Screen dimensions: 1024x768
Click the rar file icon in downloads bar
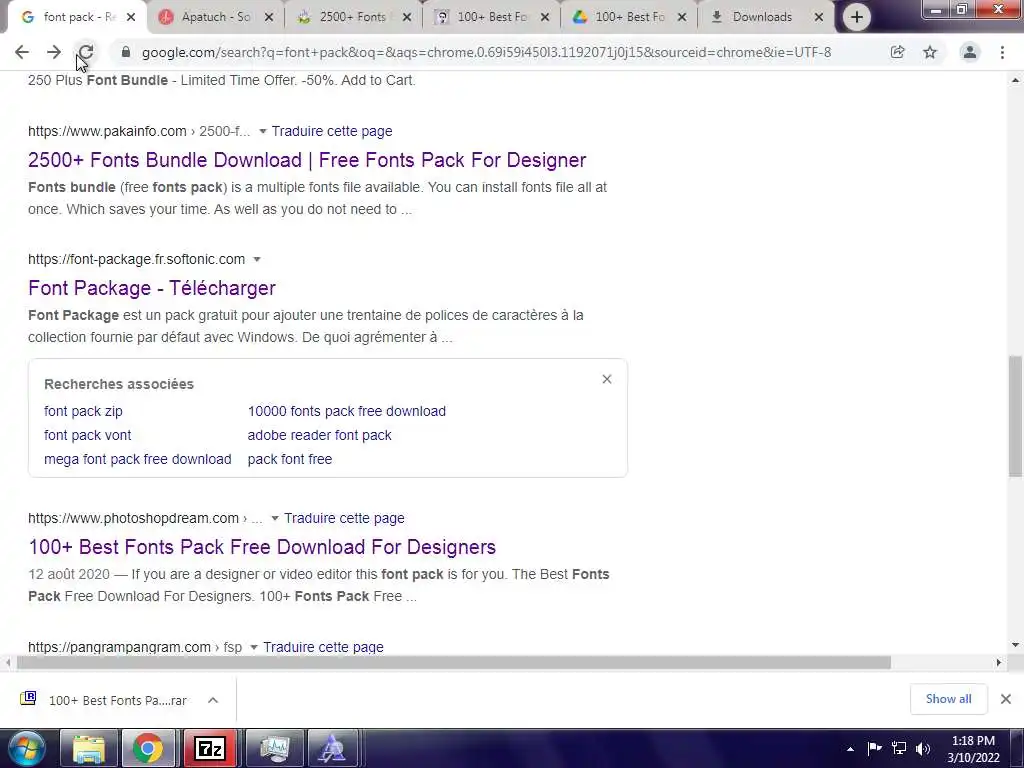coord(28,698)
